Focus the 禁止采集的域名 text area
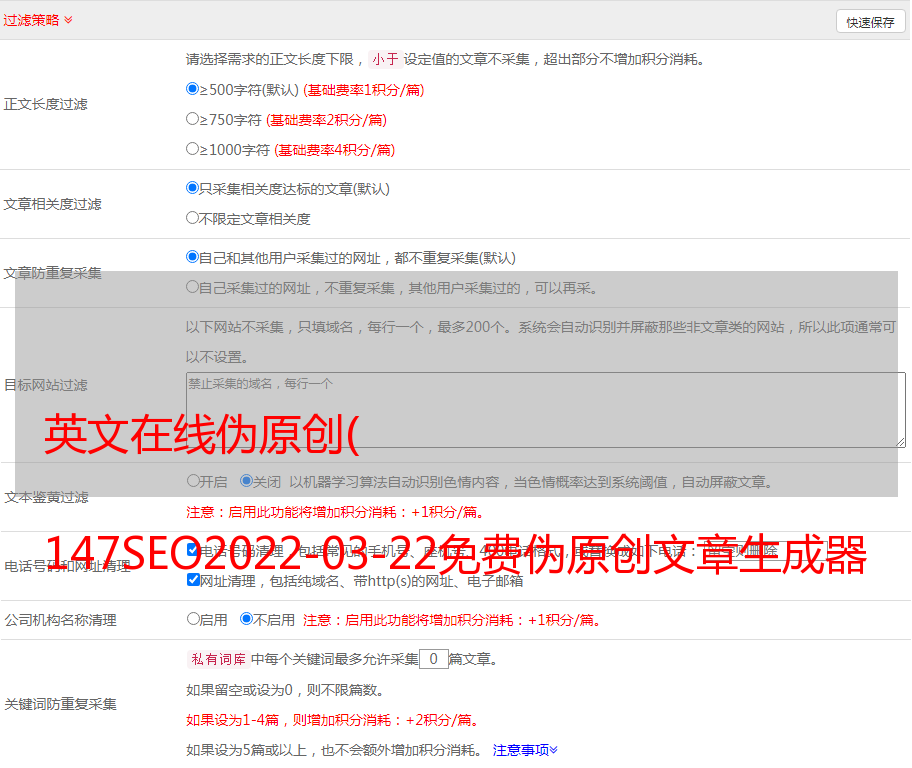The image size is (912, 768). click(546, 410)
